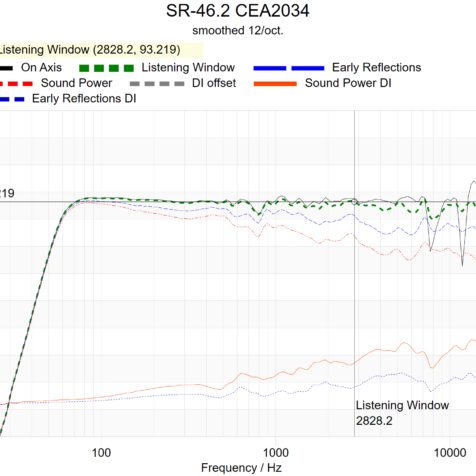Click the Frequency / Hz axis label
This screenshot has width=476, height=476.
point(241,468)
